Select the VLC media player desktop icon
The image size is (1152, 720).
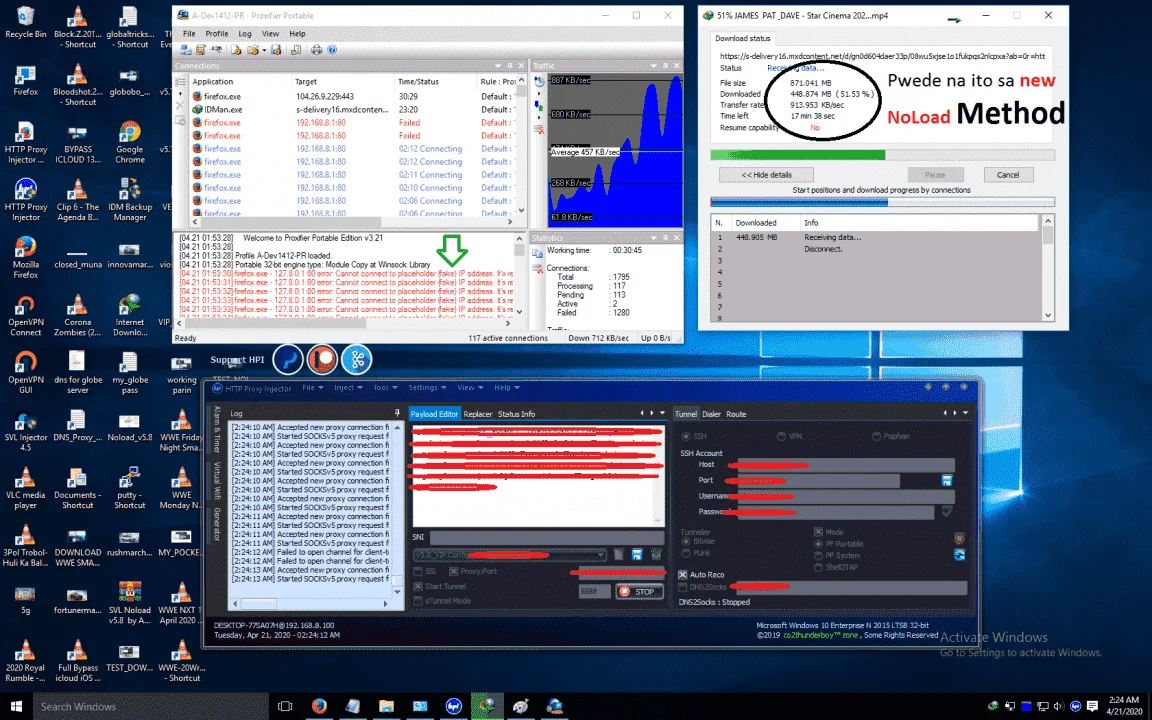tap(26, 488)
